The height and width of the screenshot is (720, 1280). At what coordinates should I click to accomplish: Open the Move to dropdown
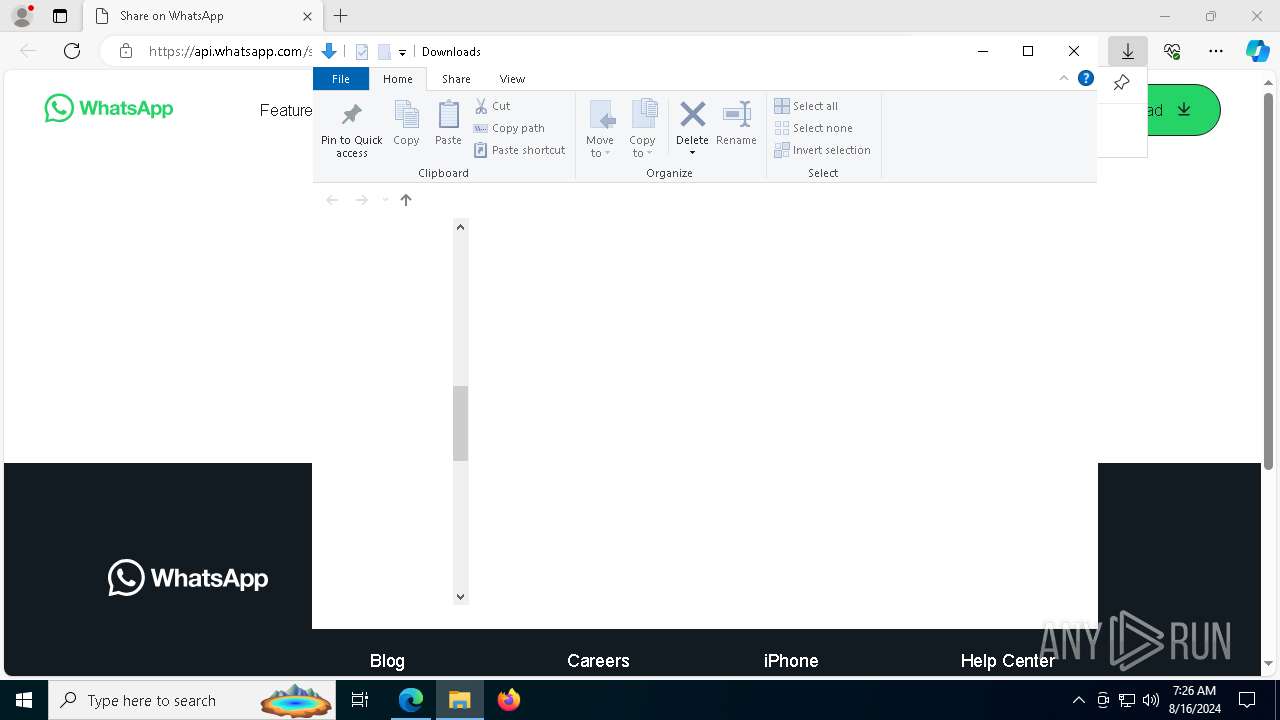point(600,128)
